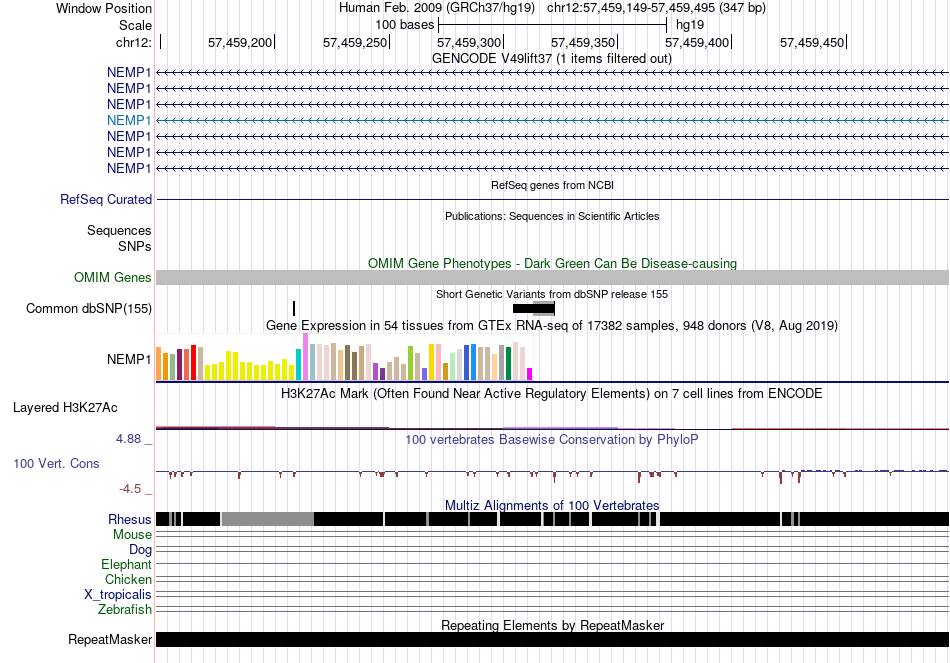Image resolution: width=950 pixels, height=663 pixels.
Task: Open Repeating Elements by RepeatMasker title
Action: tap(552, 625)
